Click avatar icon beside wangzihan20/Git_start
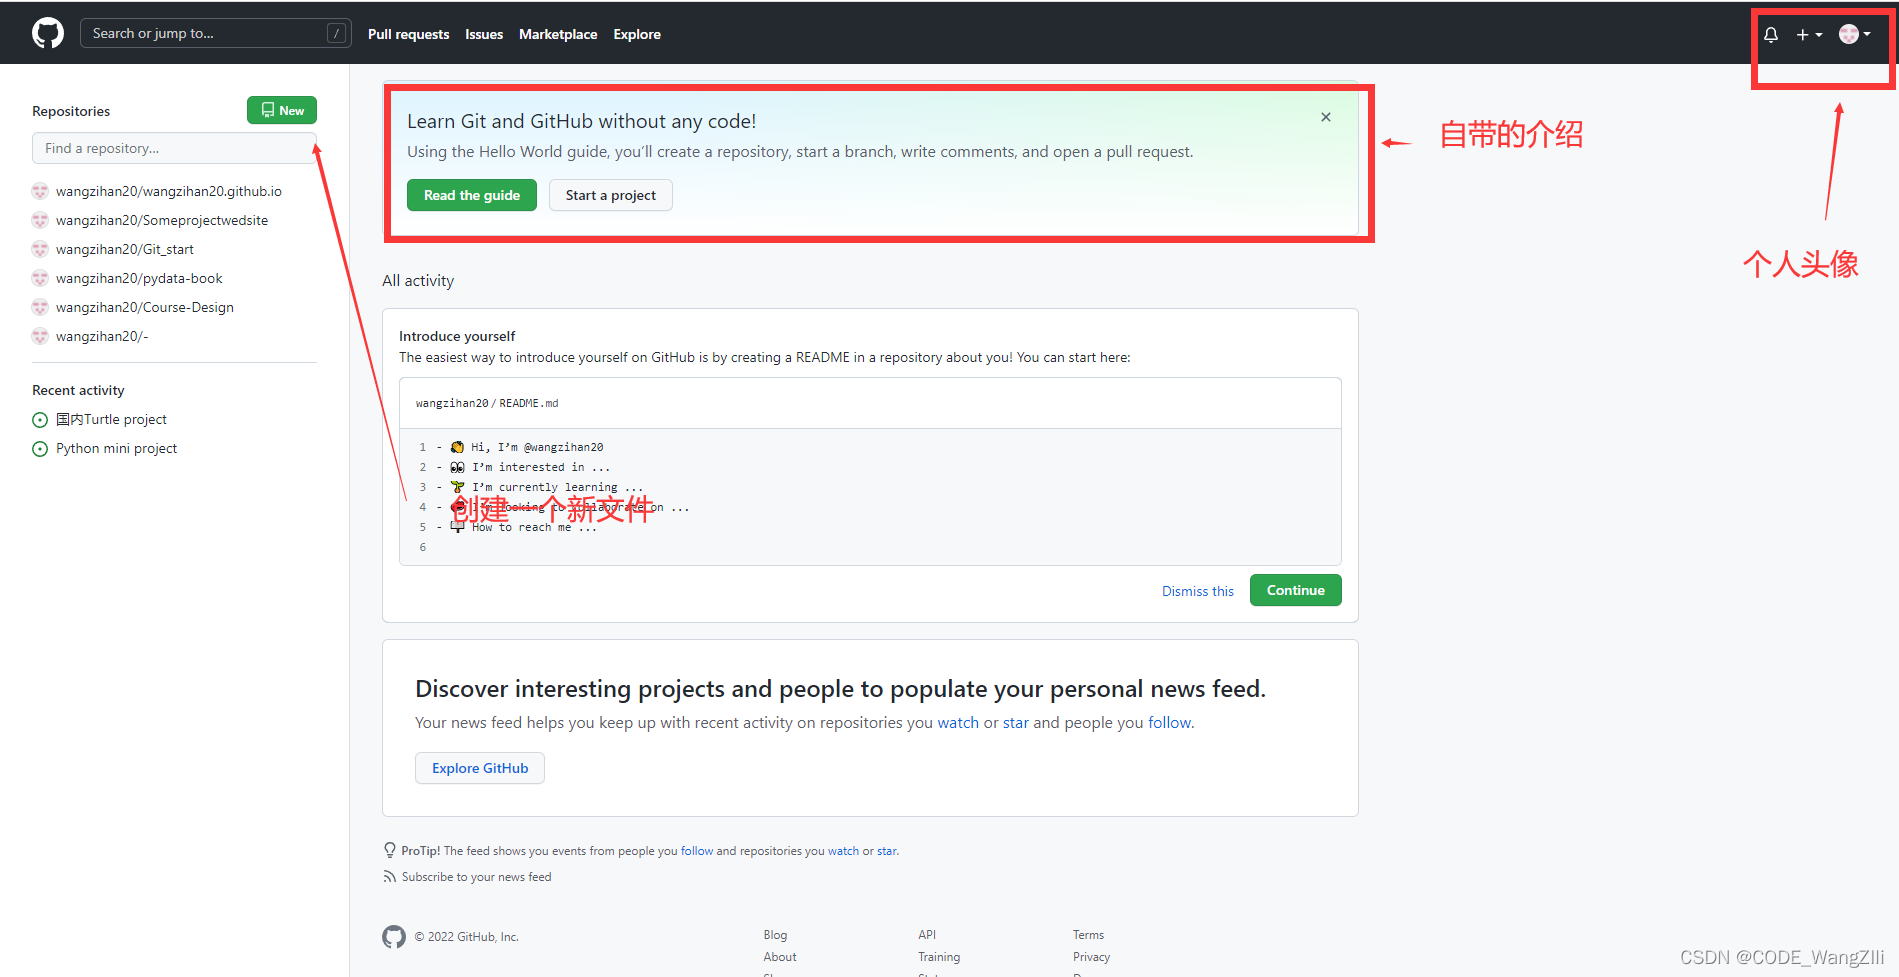The height and width of the screenshot is (977, 1899). [40, 249]
